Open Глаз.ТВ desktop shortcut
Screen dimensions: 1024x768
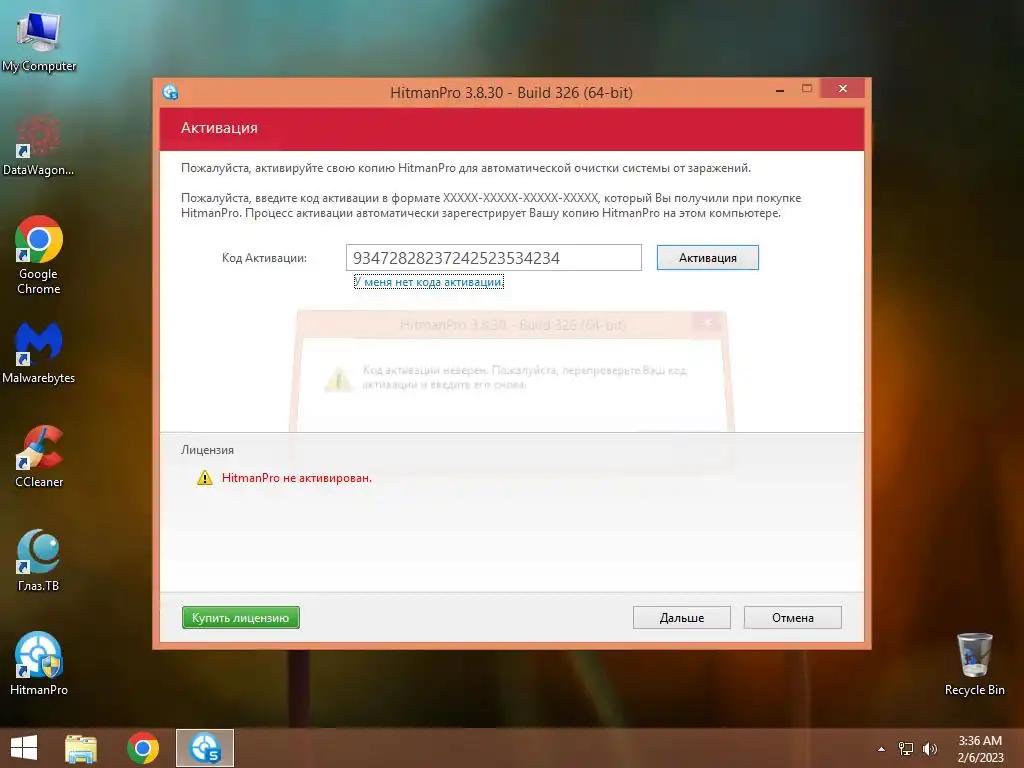[39, 560]
